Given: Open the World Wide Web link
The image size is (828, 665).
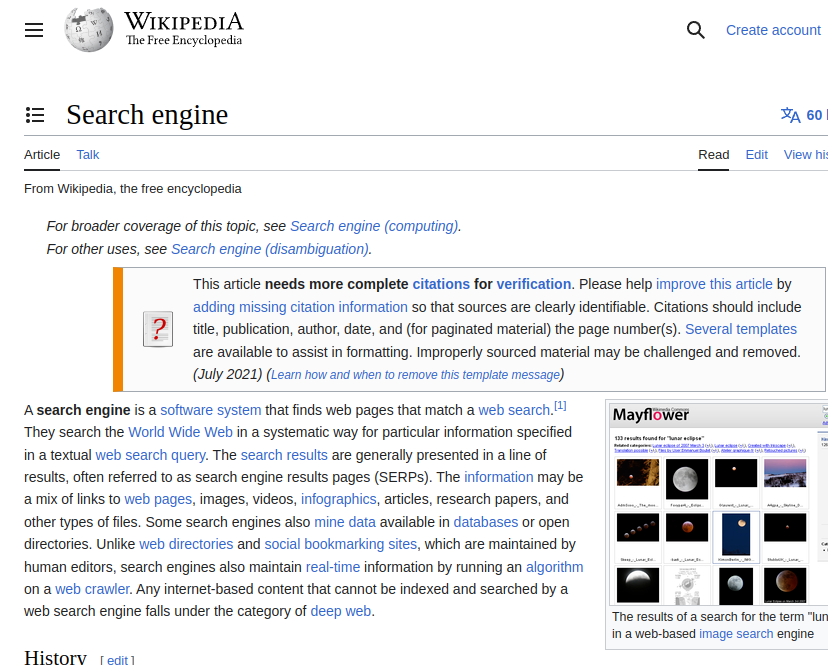Looking at the screenshot, I should pos(181,432).
